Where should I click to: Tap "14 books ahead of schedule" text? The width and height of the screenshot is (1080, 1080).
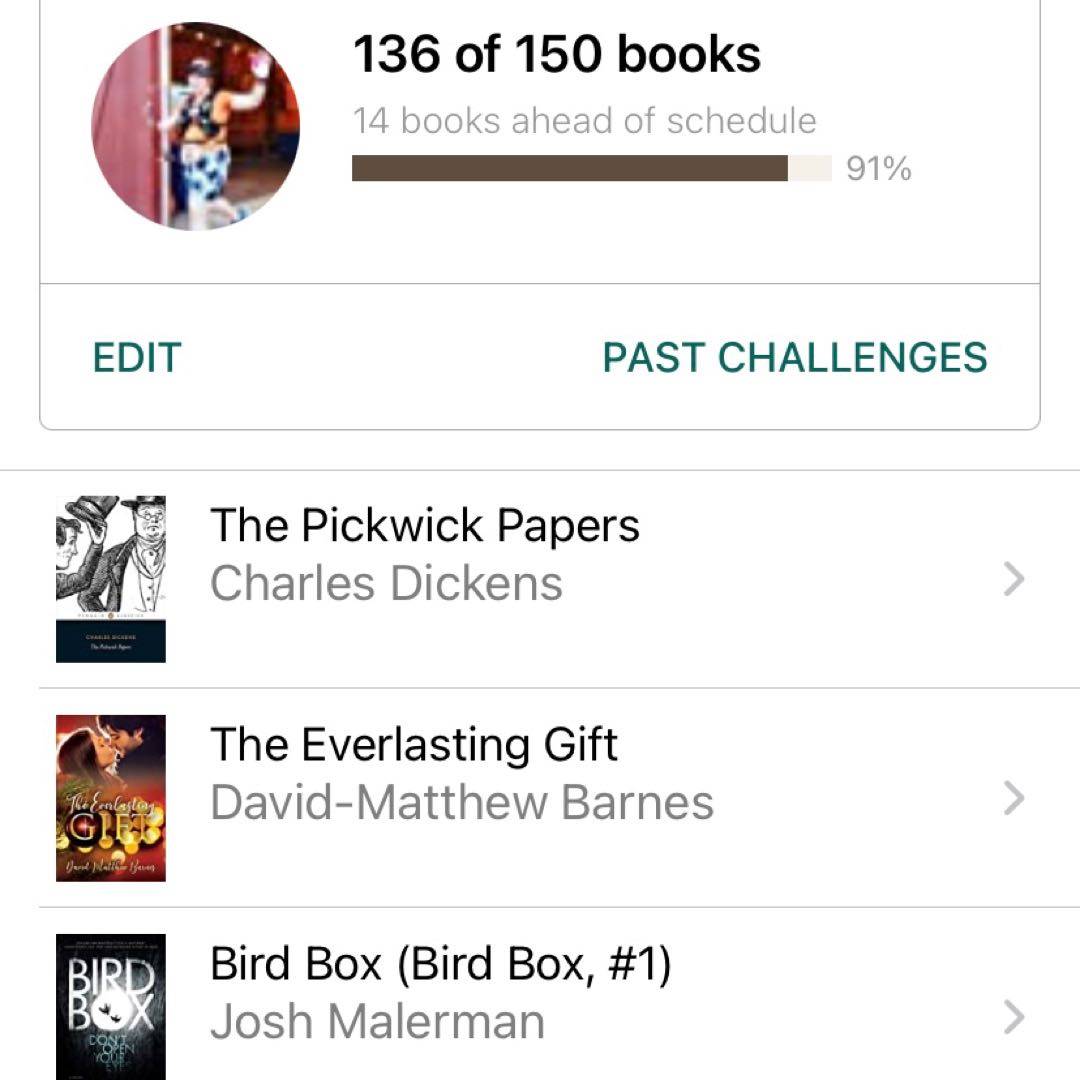[x=584, y=121]
